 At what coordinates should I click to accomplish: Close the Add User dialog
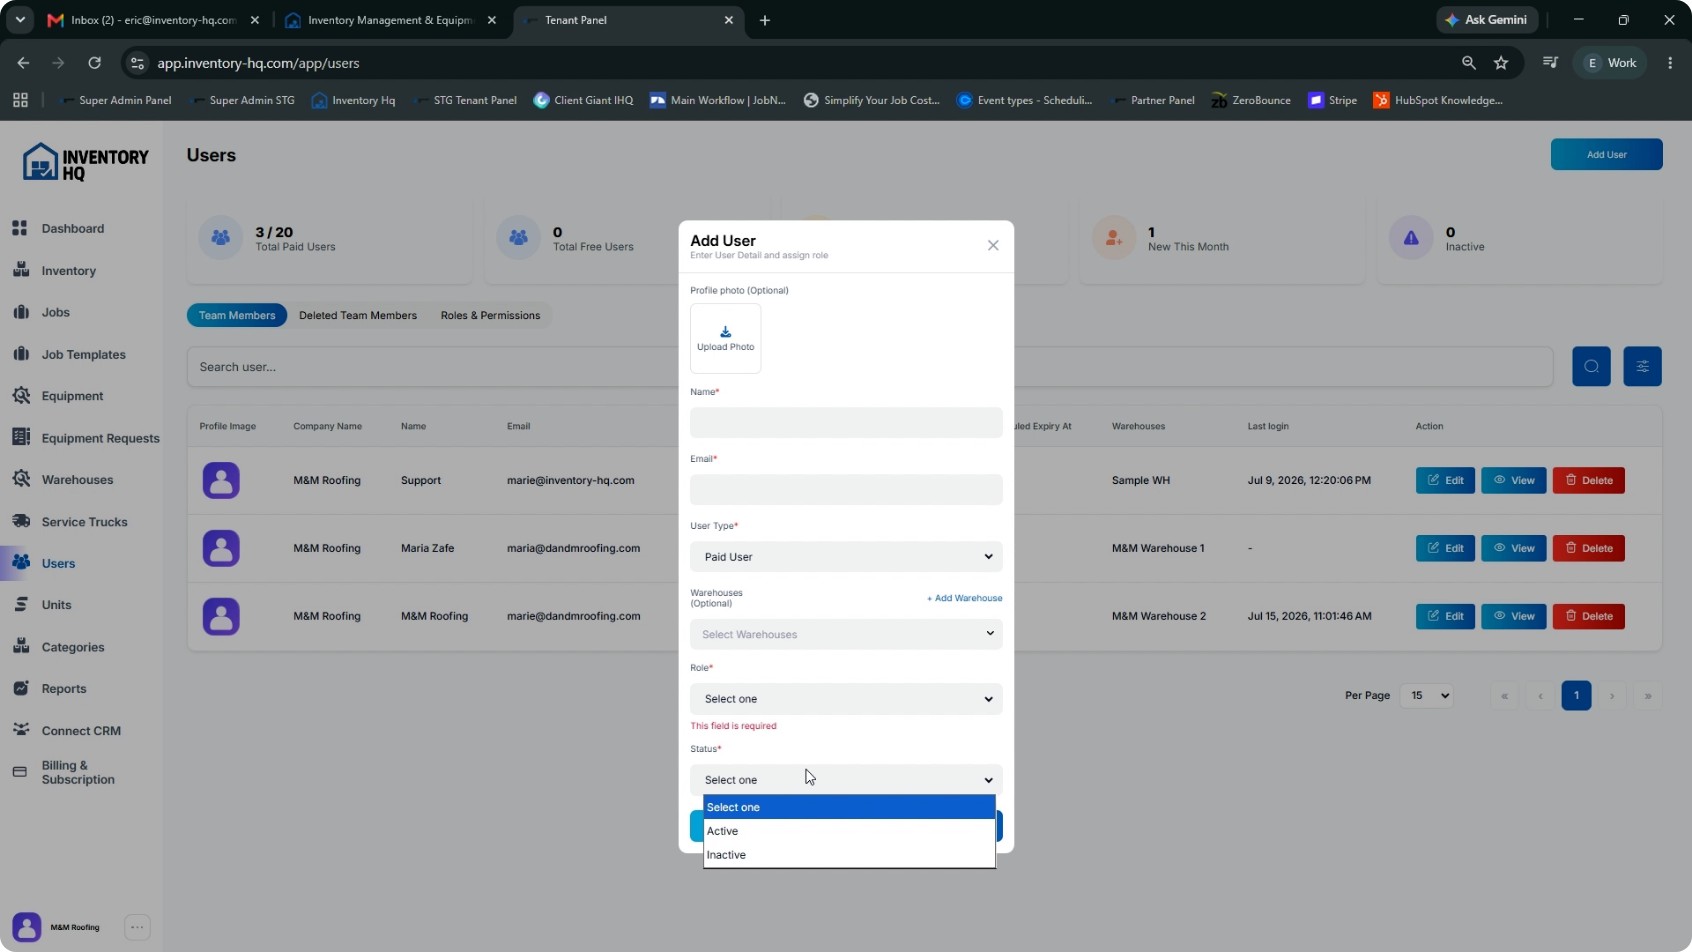(993, 245)
